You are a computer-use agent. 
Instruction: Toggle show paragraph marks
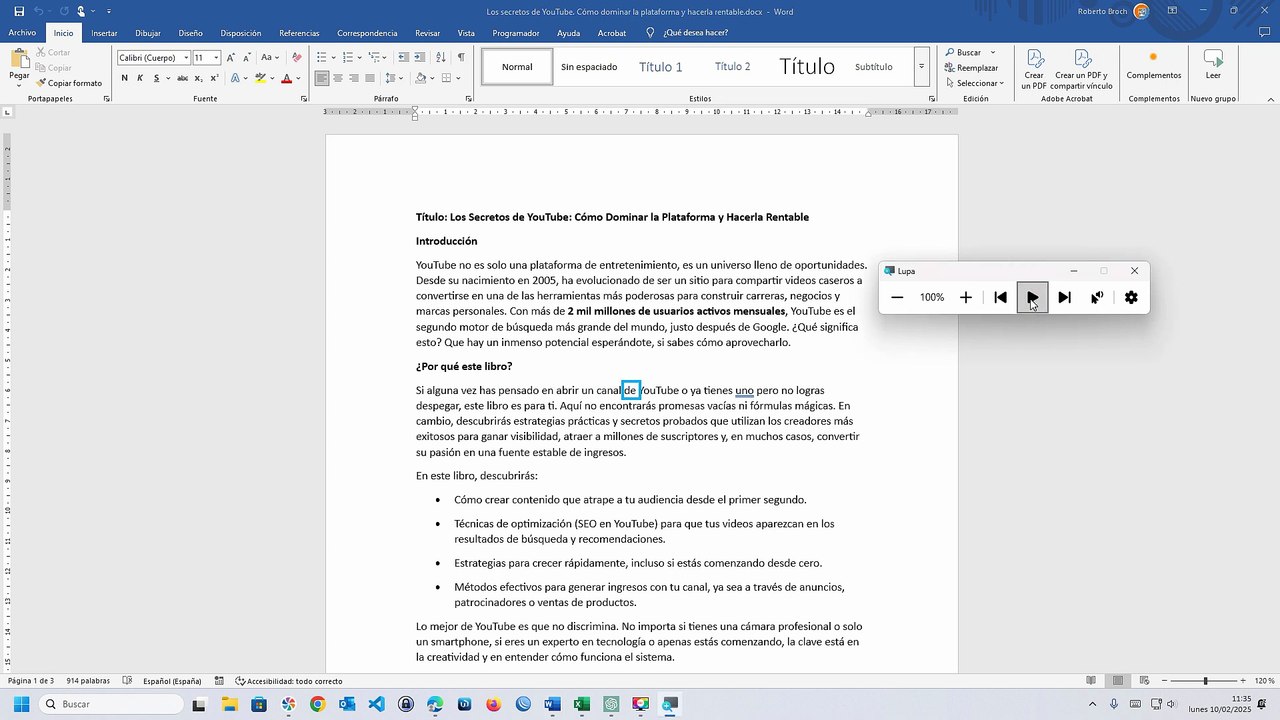coord(461,57)
